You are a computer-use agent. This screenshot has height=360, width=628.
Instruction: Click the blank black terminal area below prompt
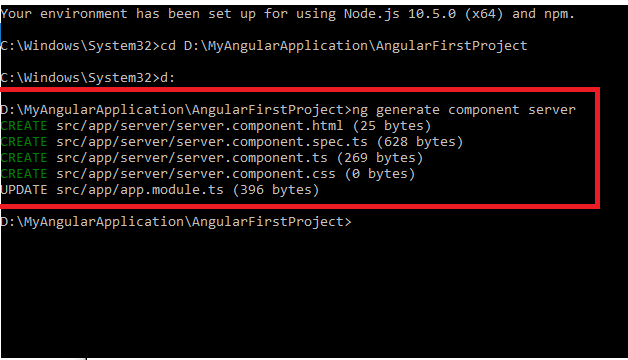tap(314, 294)
